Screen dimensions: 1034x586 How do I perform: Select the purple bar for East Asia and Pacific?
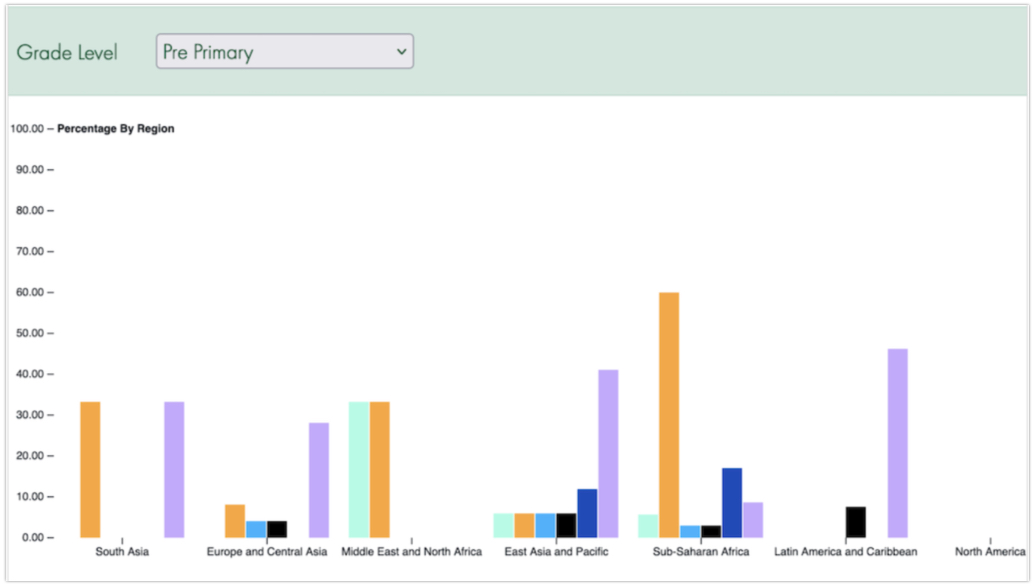(609, 454)
